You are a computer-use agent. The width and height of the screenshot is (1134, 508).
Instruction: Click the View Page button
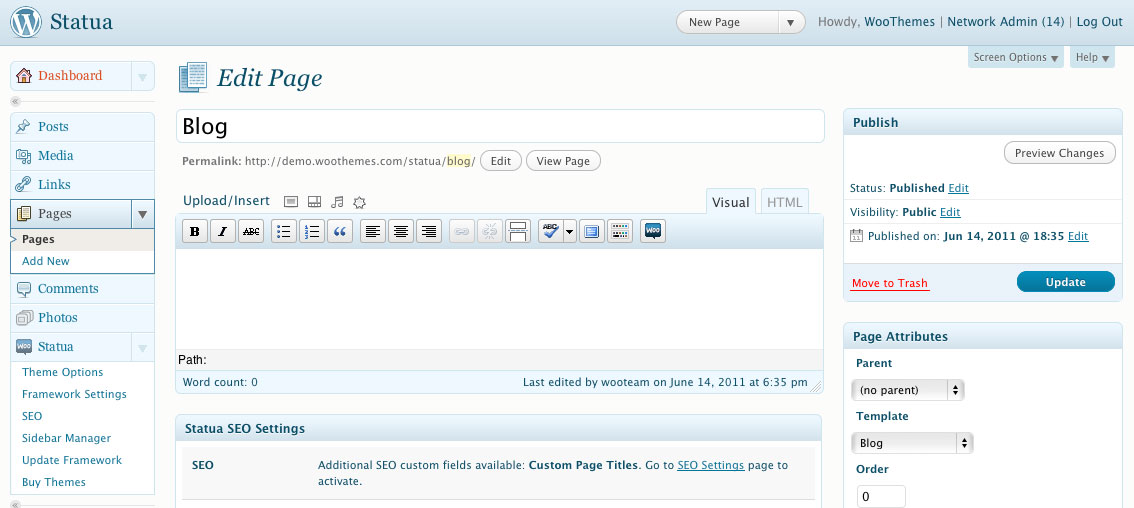pos(563,161)
